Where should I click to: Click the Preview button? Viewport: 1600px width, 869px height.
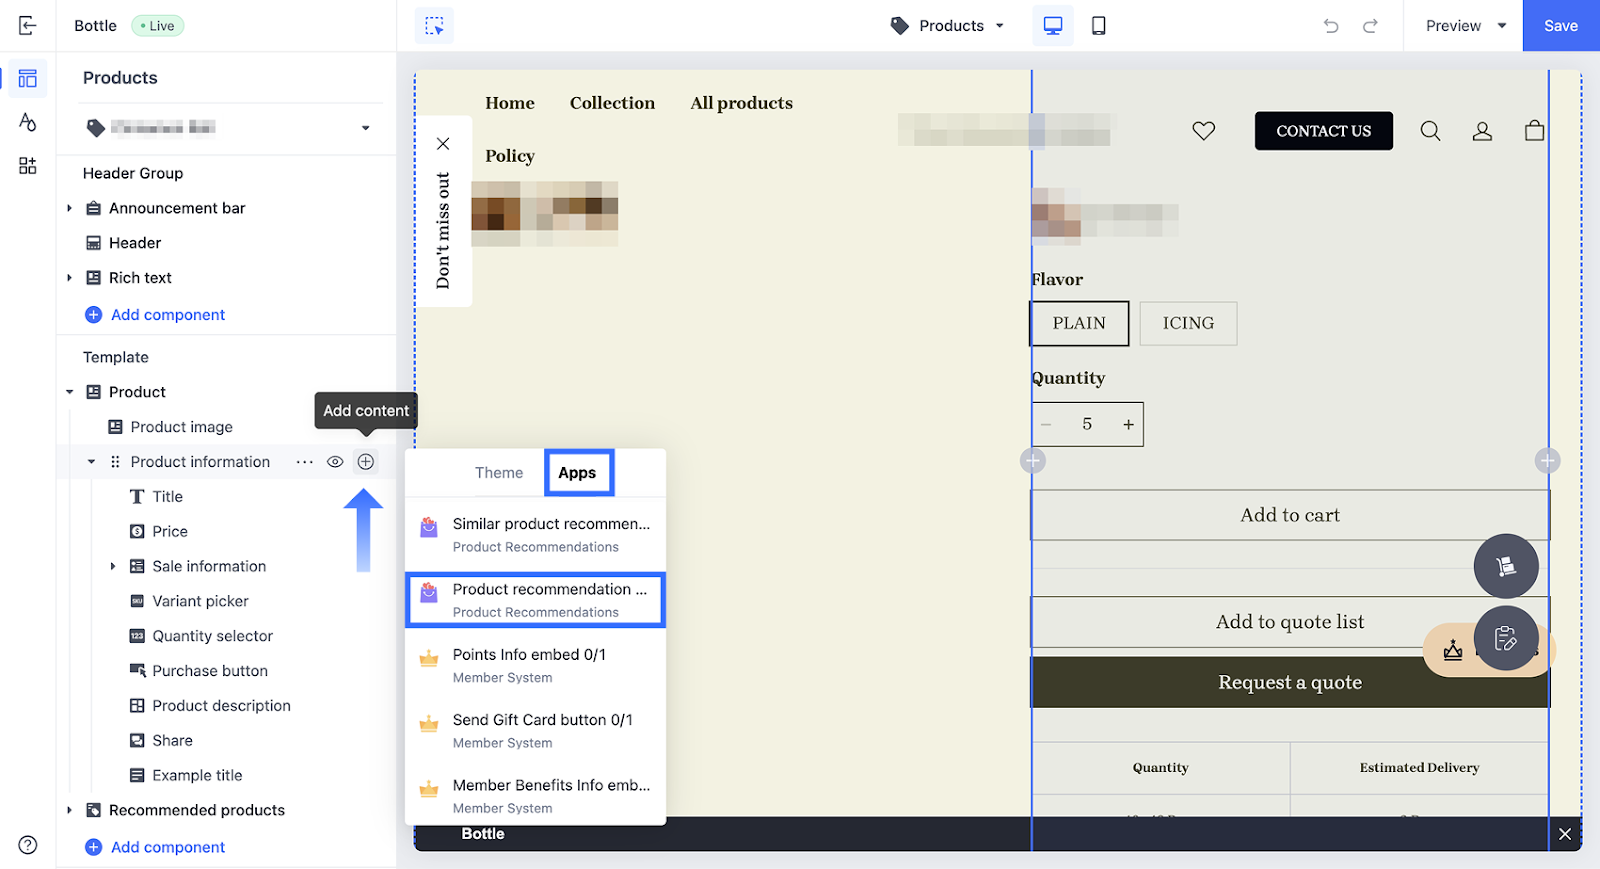(x=1453, y=26)
